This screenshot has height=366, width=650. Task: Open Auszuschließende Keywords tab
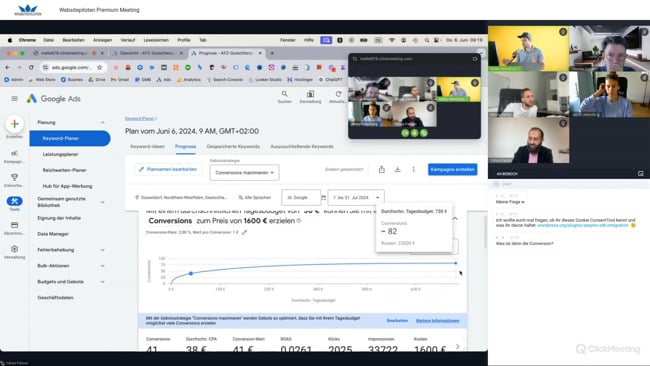click(x=302, y=146)
